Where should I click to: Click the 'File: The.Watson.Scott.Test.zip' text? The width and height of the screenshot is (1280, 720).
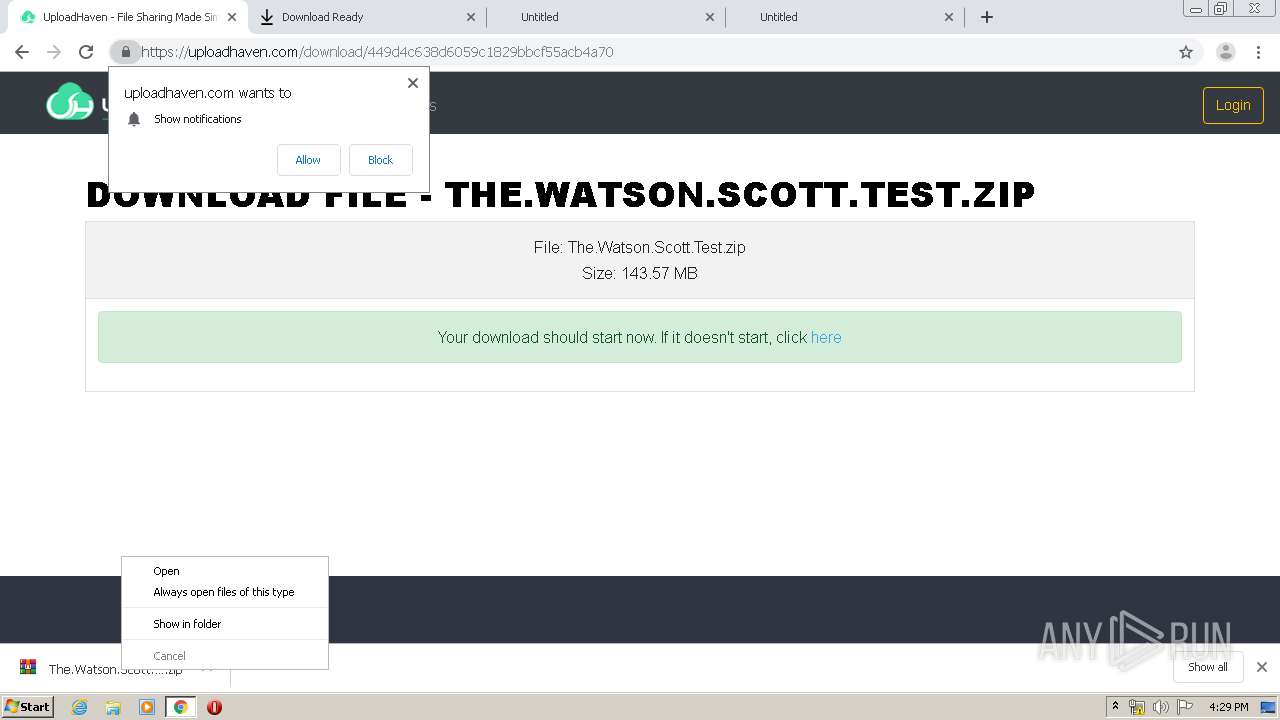(x=640, y=247)
